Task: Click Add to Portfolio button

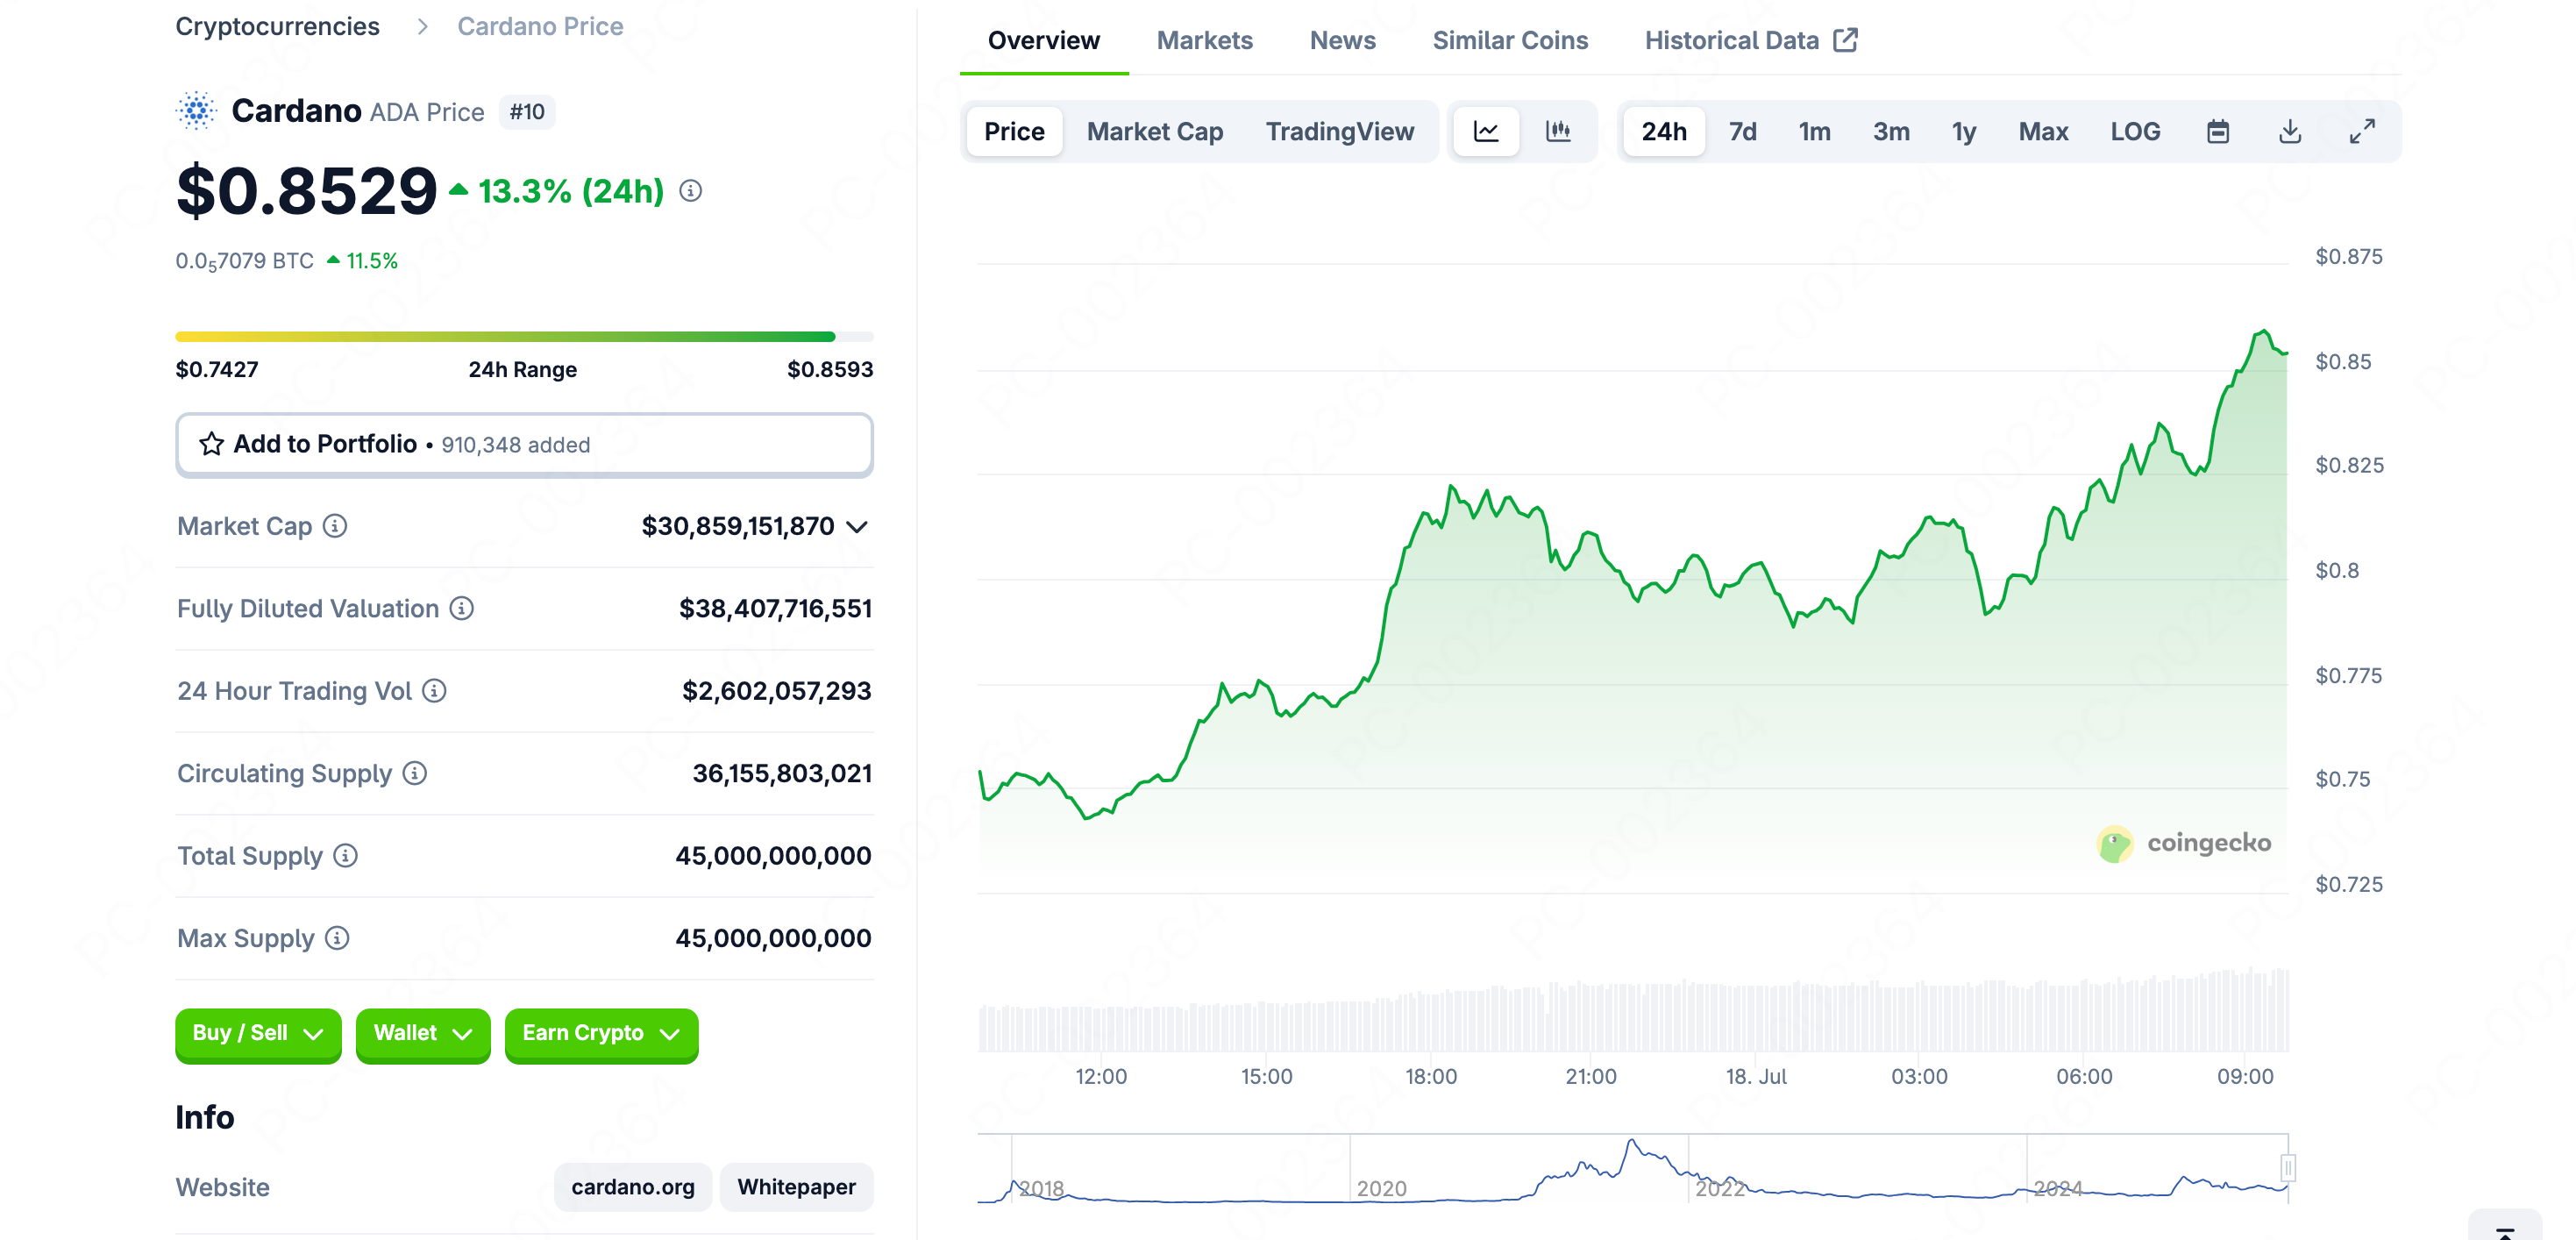Action: point(524,444)
